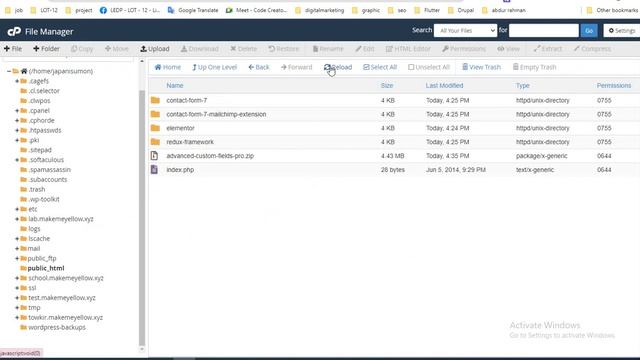640x360 pixels.
Task: Create a new file with + File
Action: (x=13, y=49)
